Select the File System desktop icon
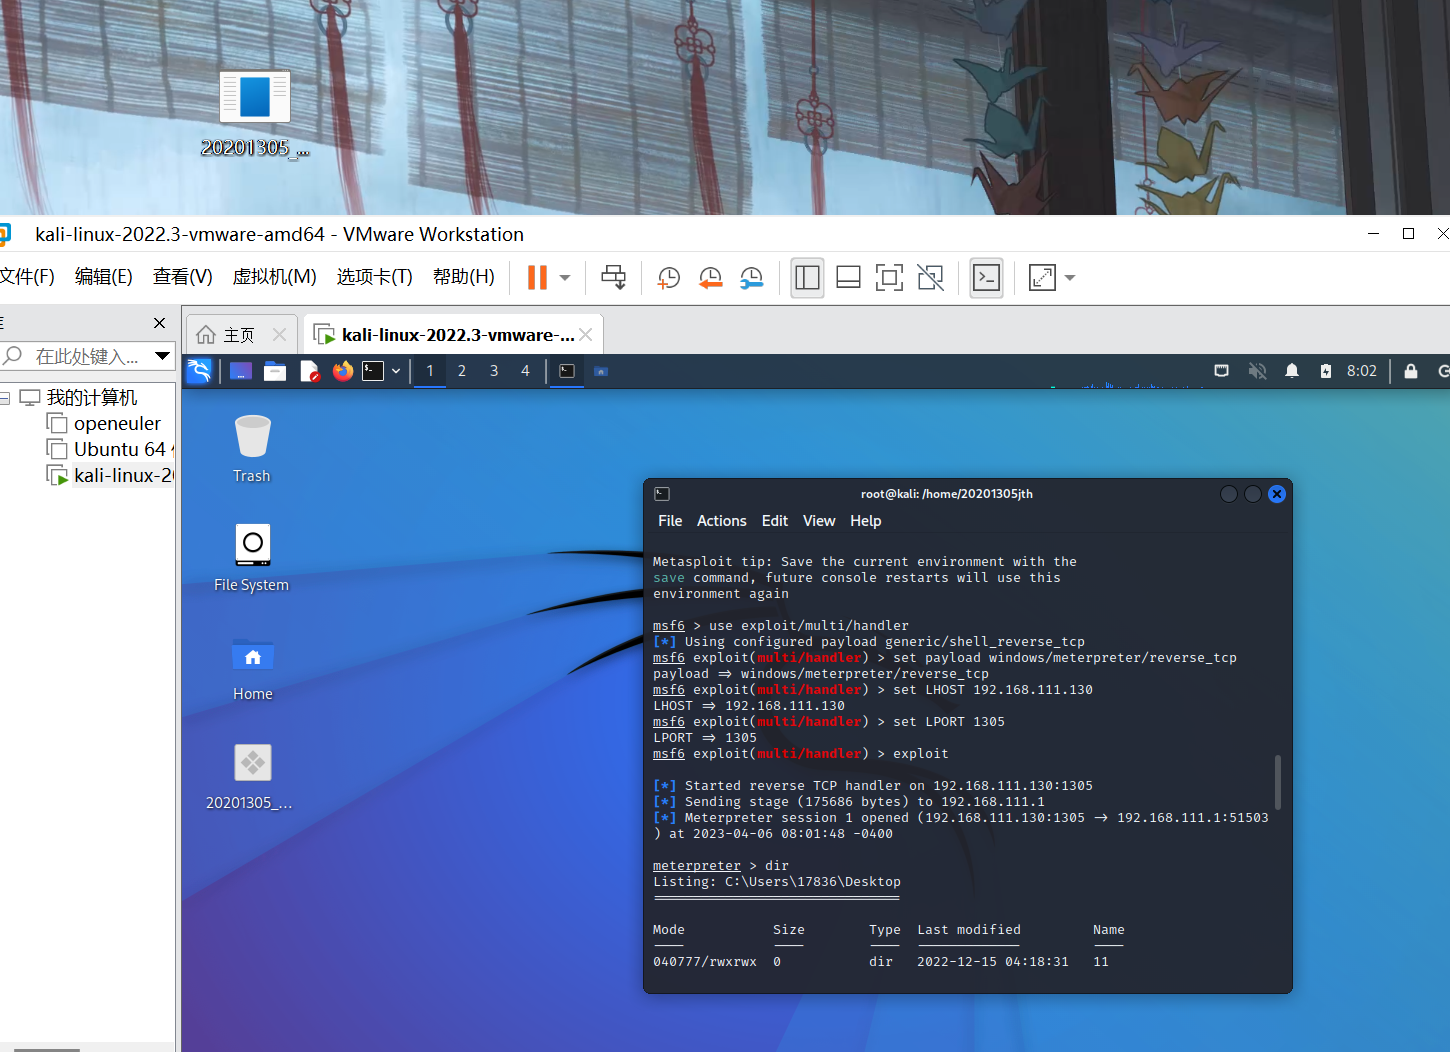This screenshot has height=1052, width=1450. point(252,558)
